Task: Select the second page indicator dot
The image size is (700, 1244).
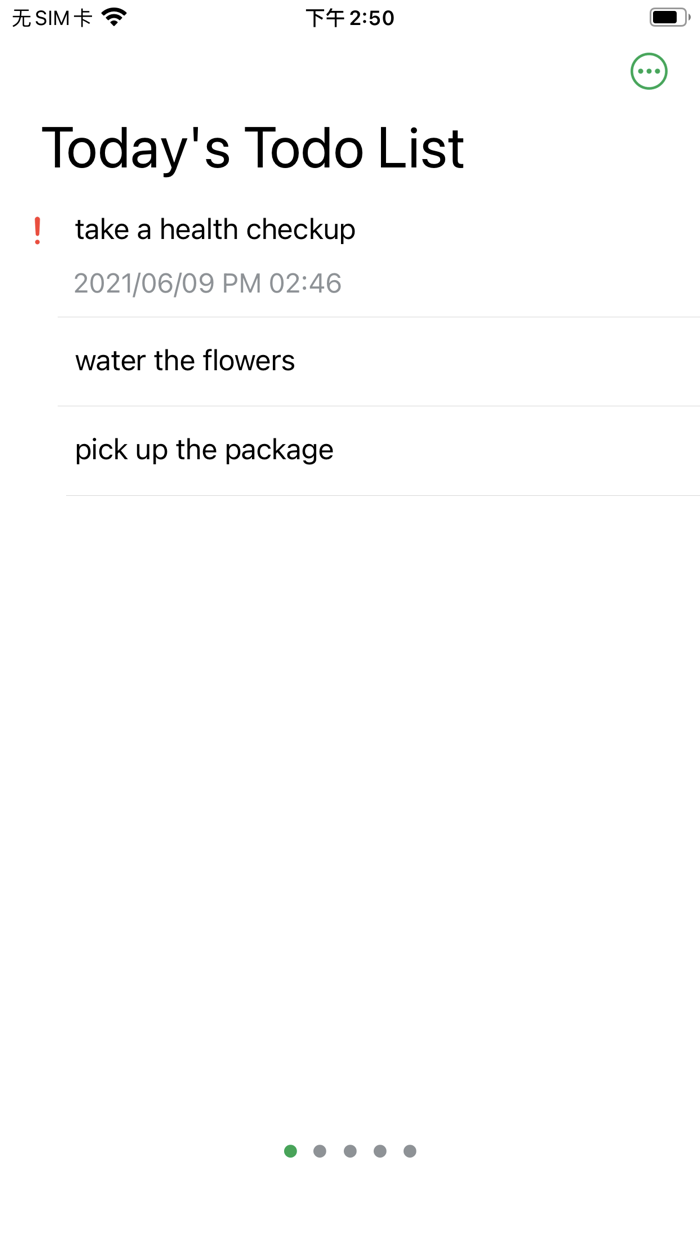Action: pos(320,1151)
